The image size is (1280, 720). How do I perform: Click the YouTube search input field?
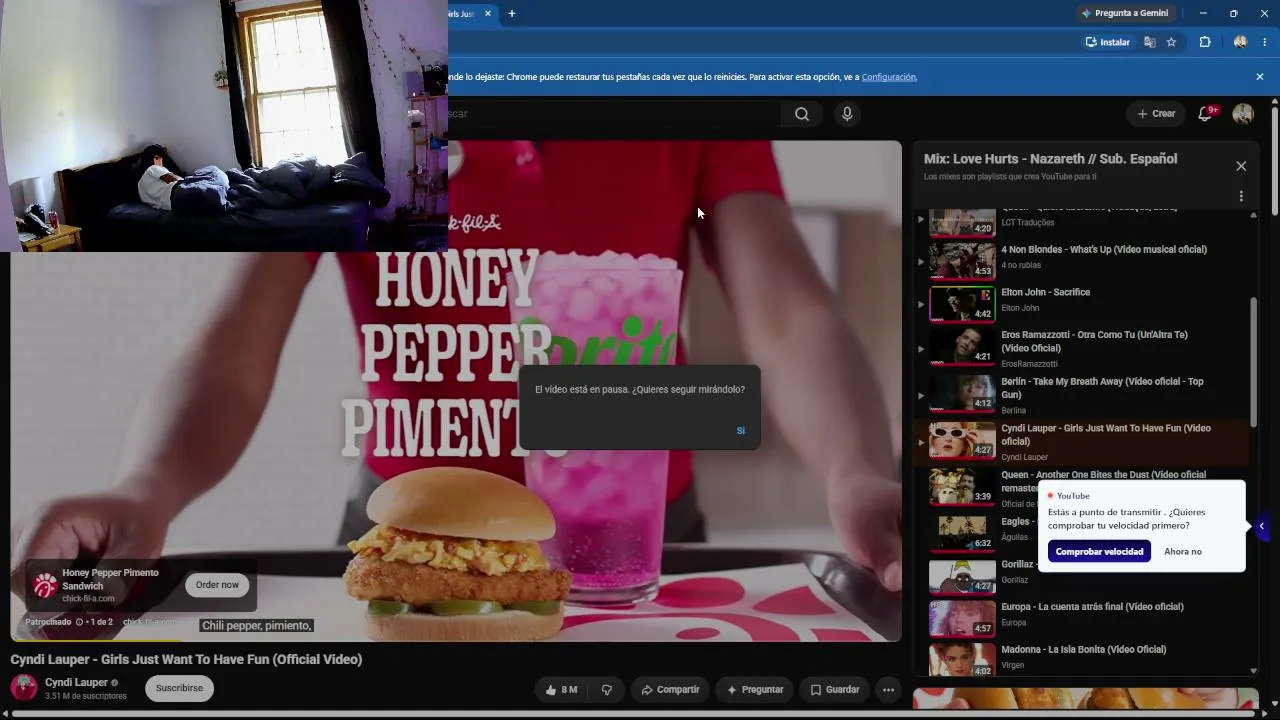614,114
